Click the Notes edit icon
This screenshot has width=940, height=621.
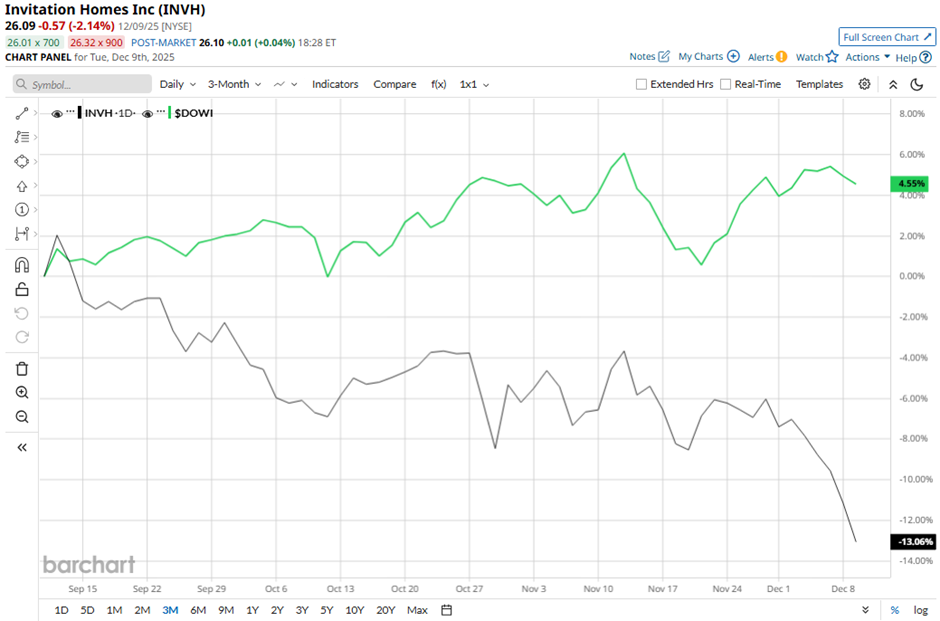664,56
